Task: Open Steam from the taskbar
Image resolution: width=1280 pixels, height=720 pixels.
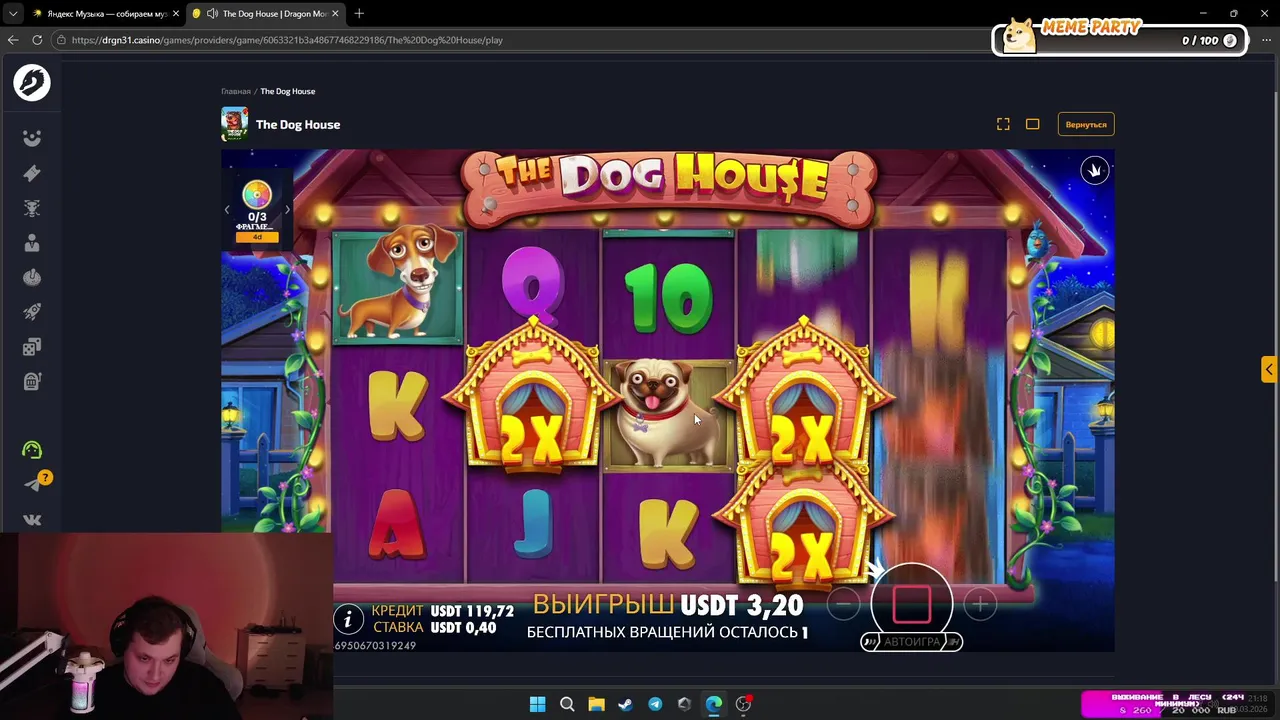Action: point(625,704)
